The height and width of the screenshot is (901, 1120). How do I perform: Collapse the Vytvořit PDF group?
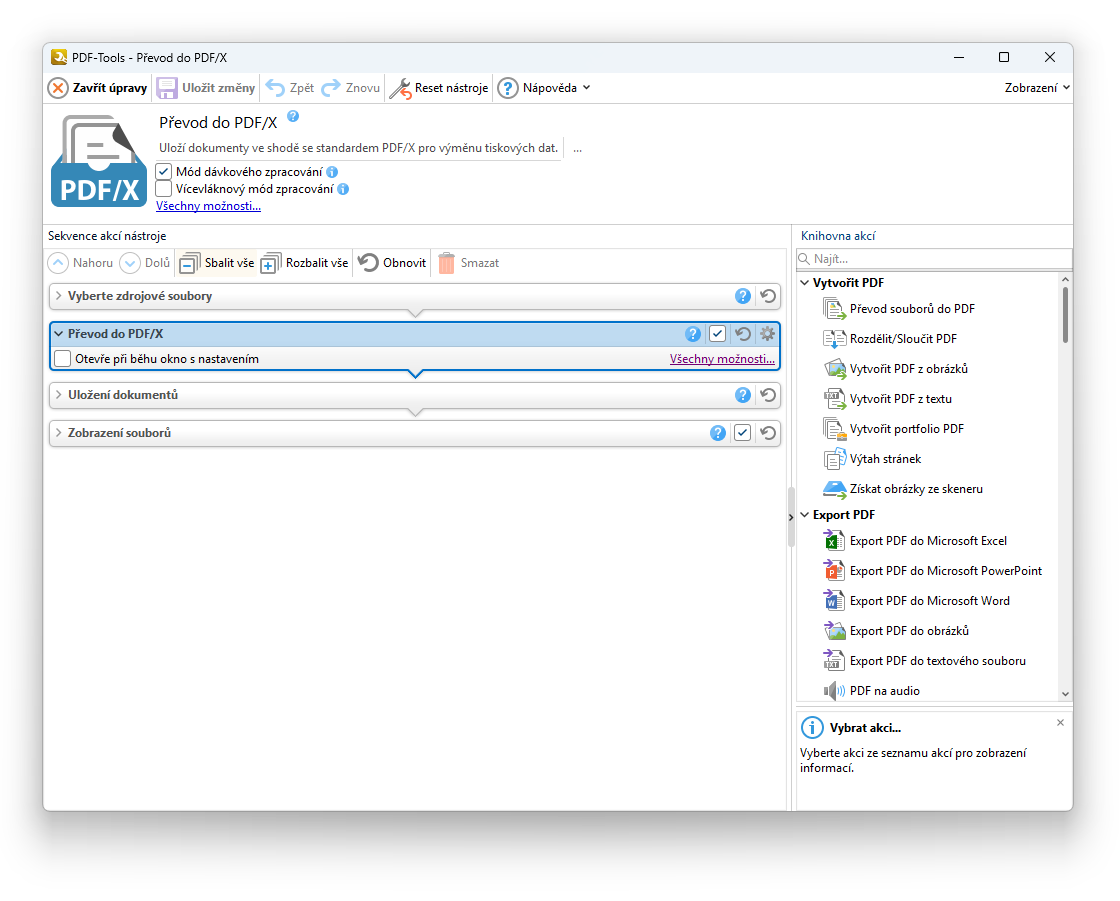805,283
